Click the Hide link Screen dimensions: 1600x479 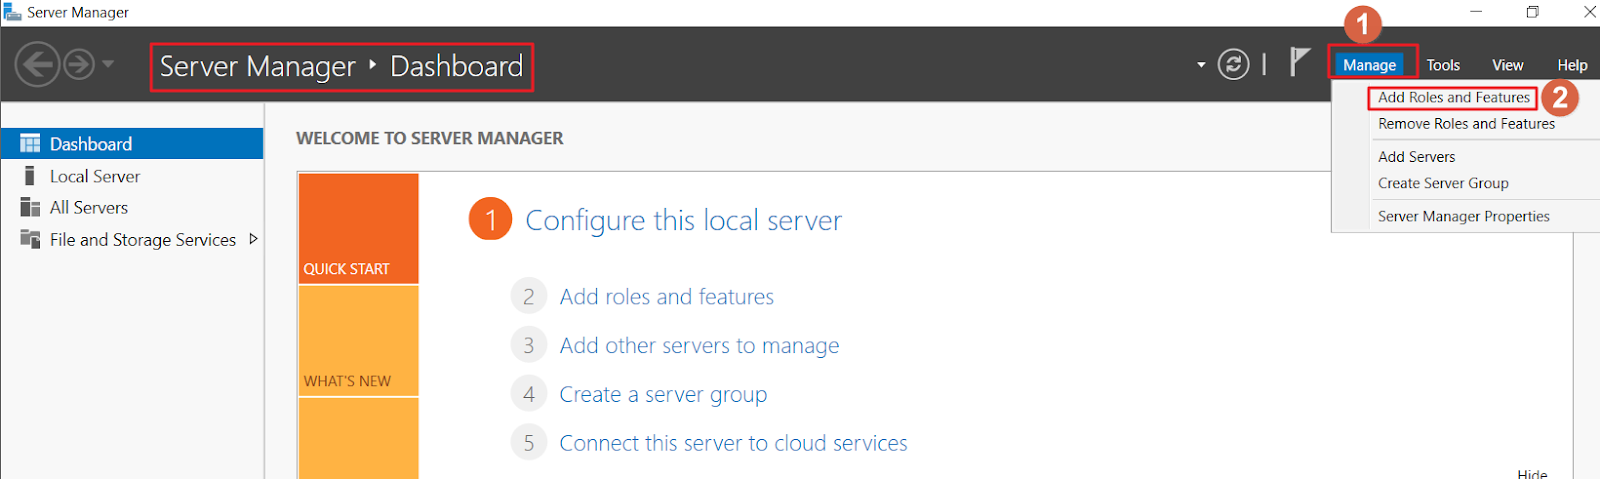pos(1532,473)
